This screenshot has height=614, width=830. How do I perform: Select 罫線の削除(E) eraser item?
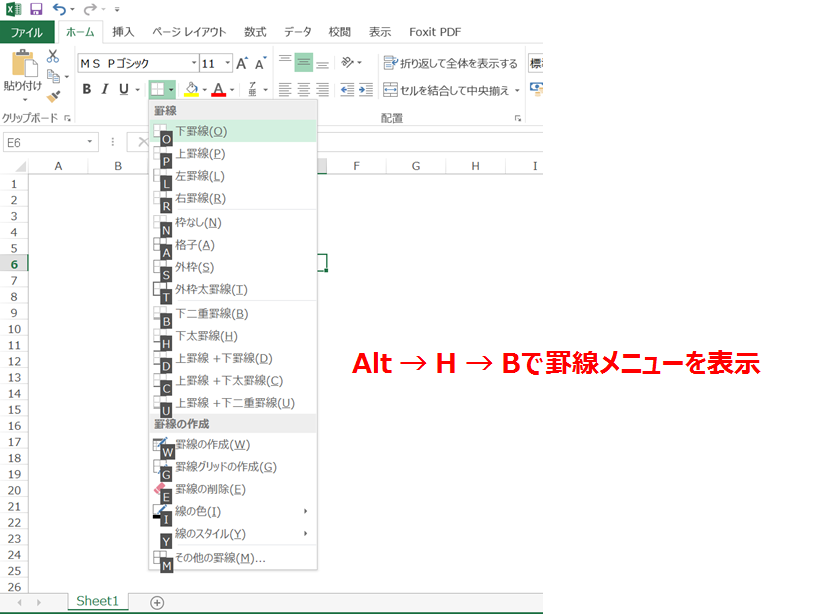233,489
